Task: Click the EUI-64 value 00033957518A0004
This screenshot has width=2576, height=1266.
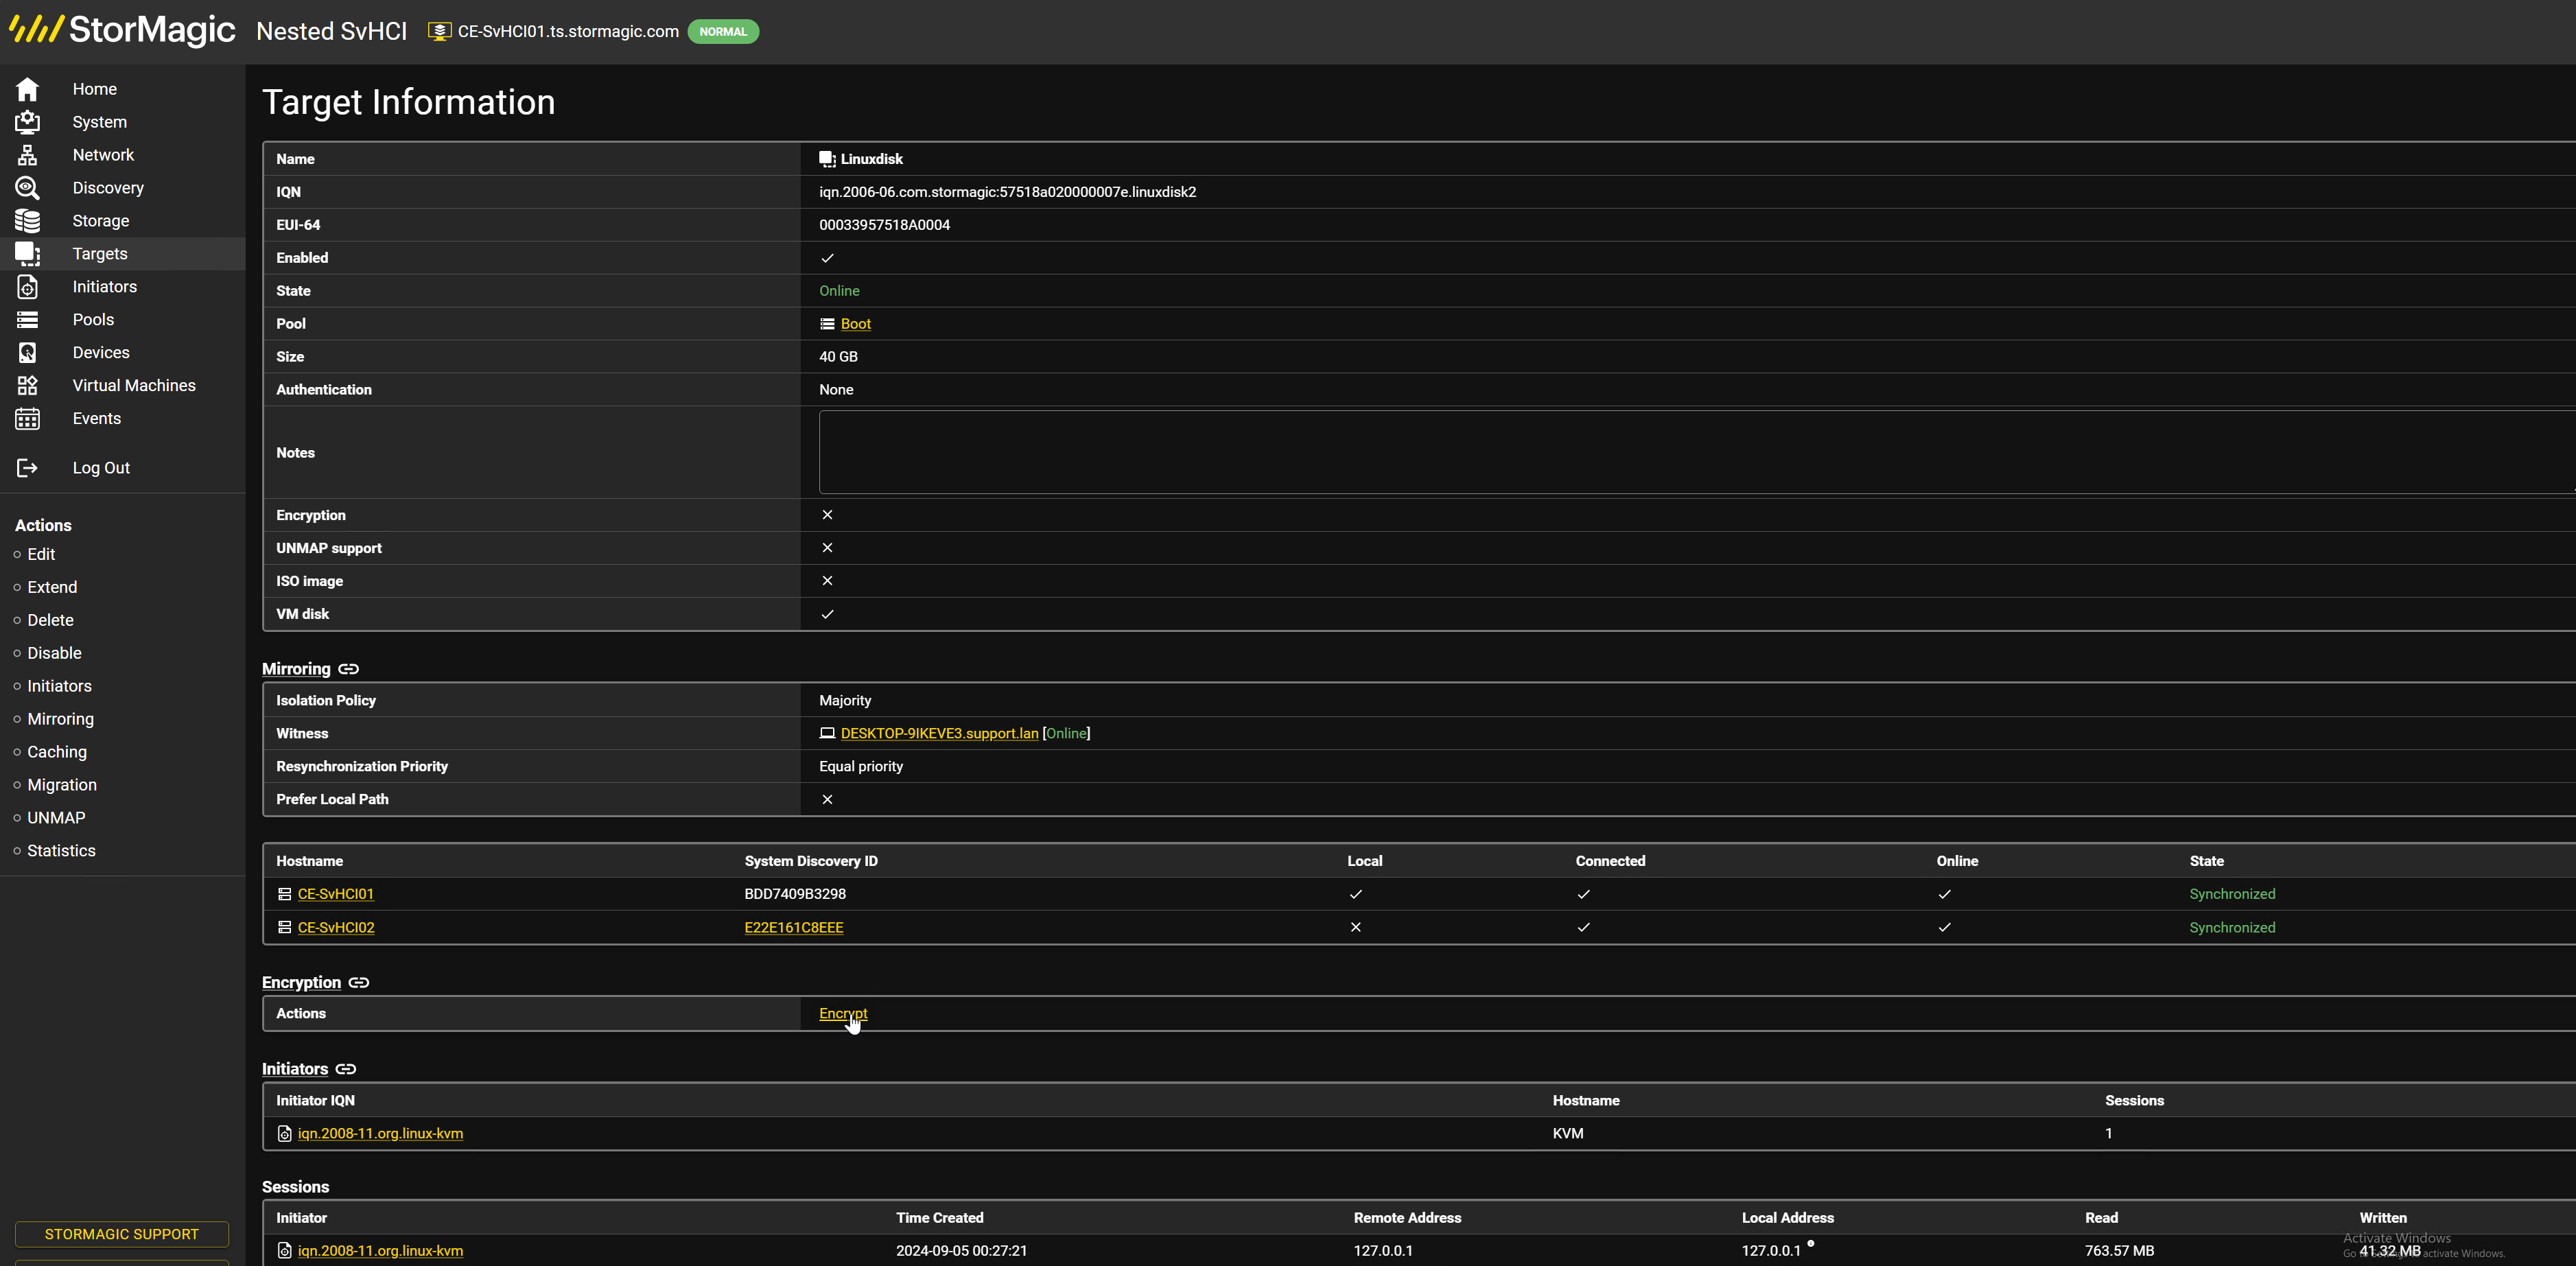Action: [x=884, y=225]
